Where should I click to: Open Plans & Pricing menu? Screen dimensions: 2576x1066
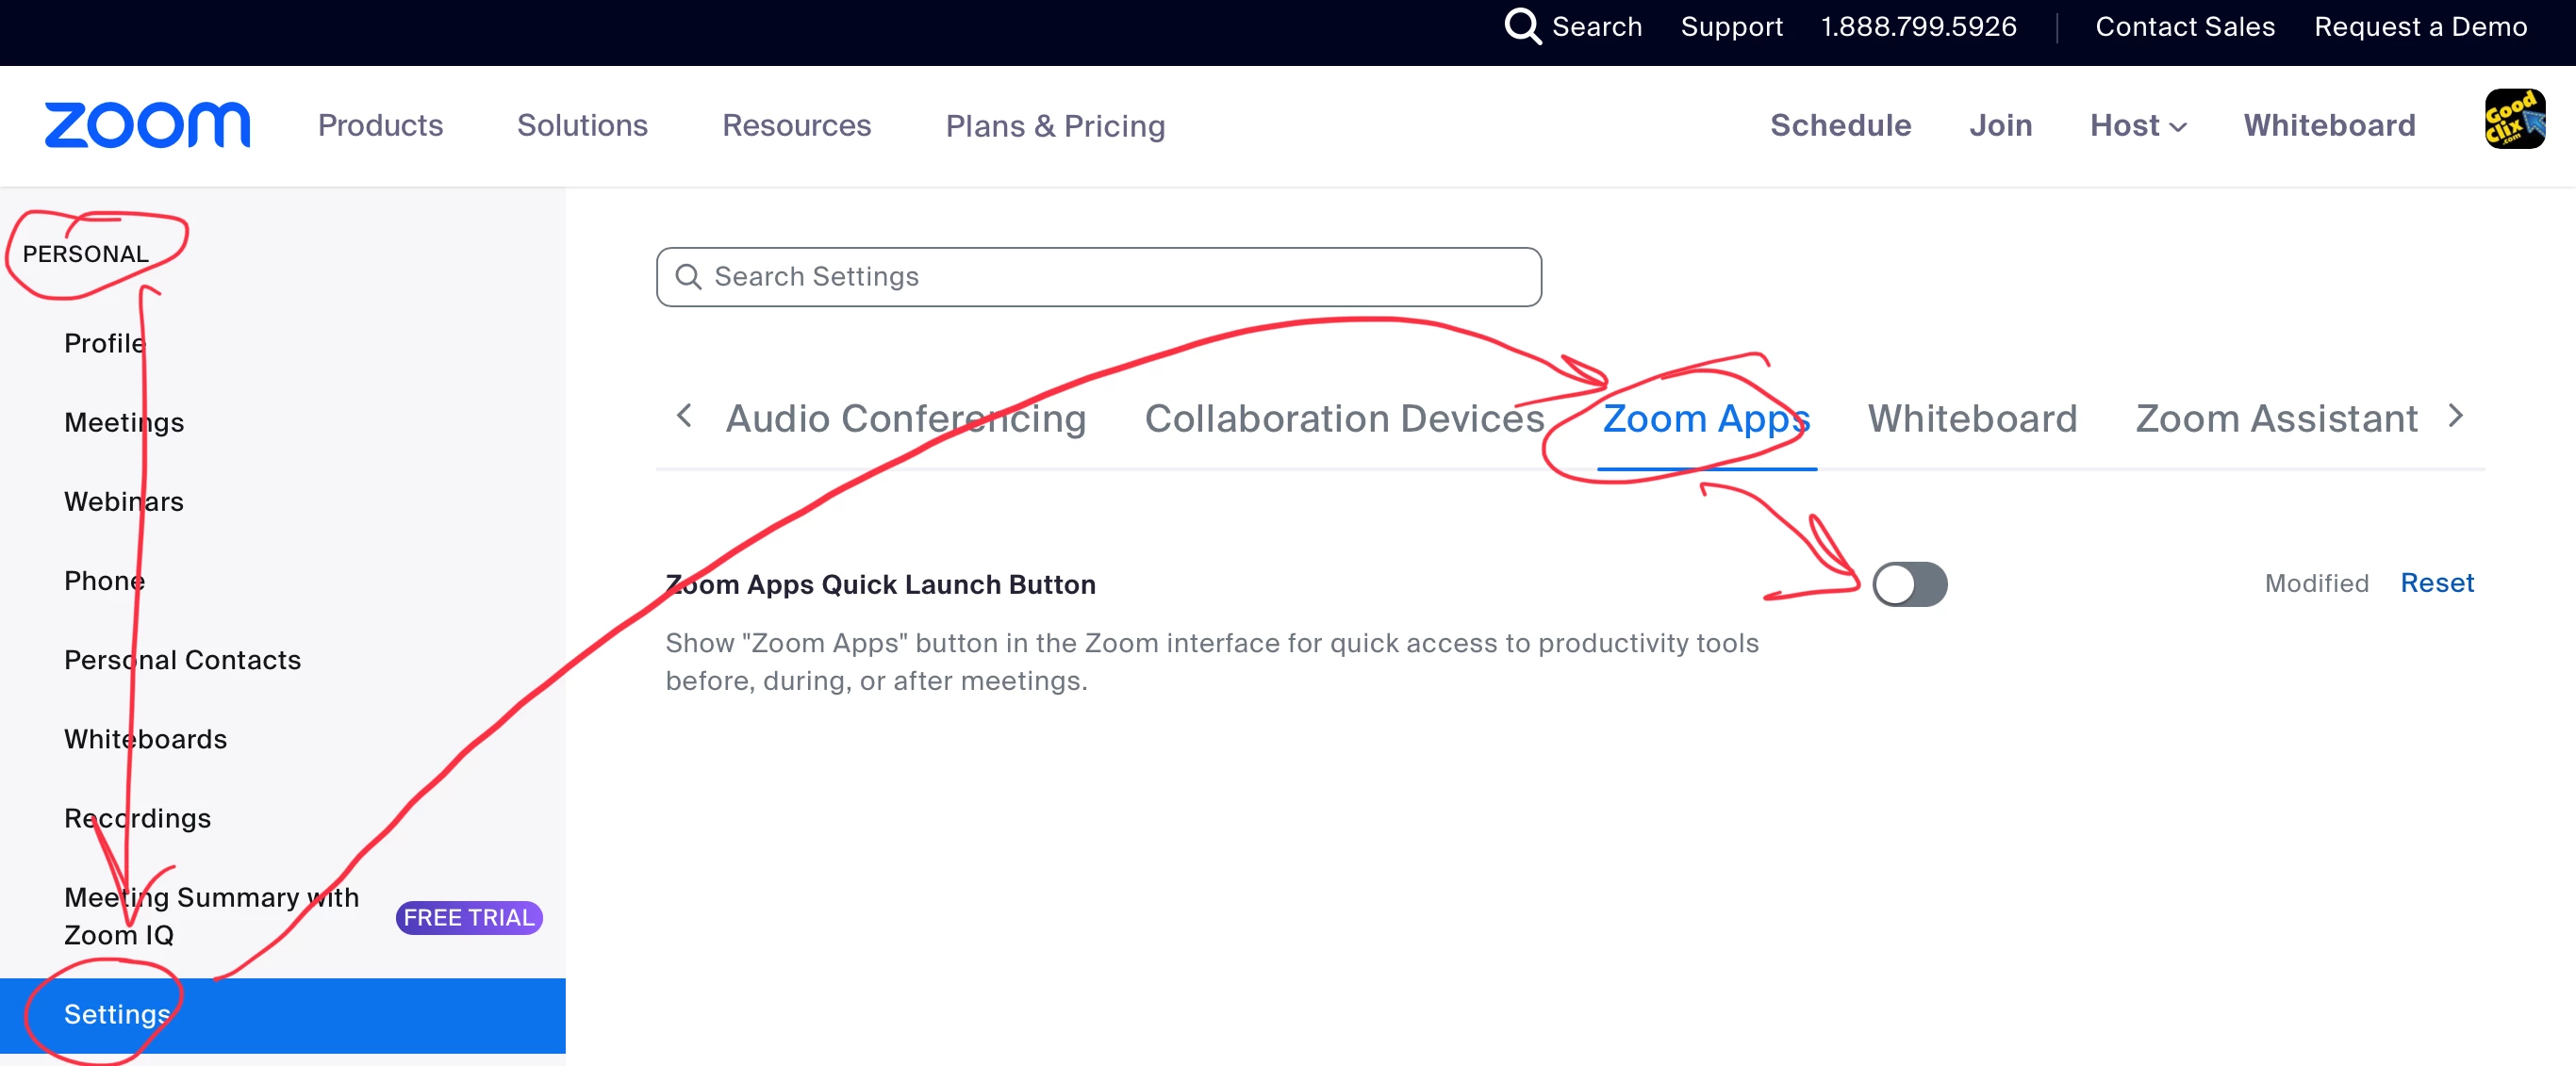coord(1055,126)
